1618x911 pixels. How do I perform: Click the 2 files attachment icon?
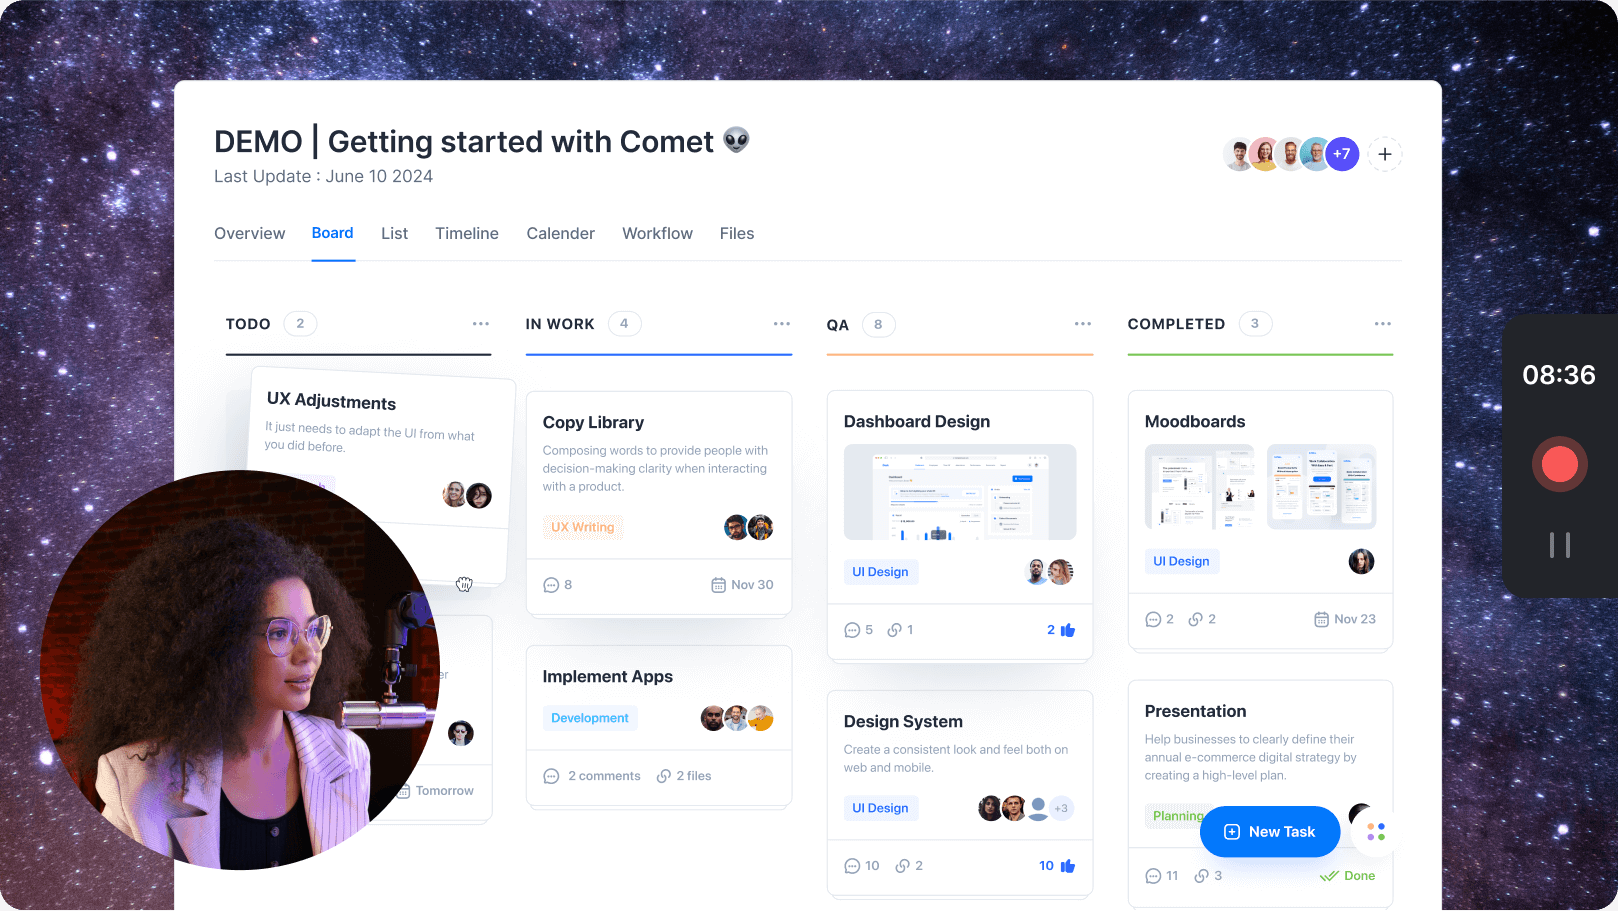[x=664, y=776]
